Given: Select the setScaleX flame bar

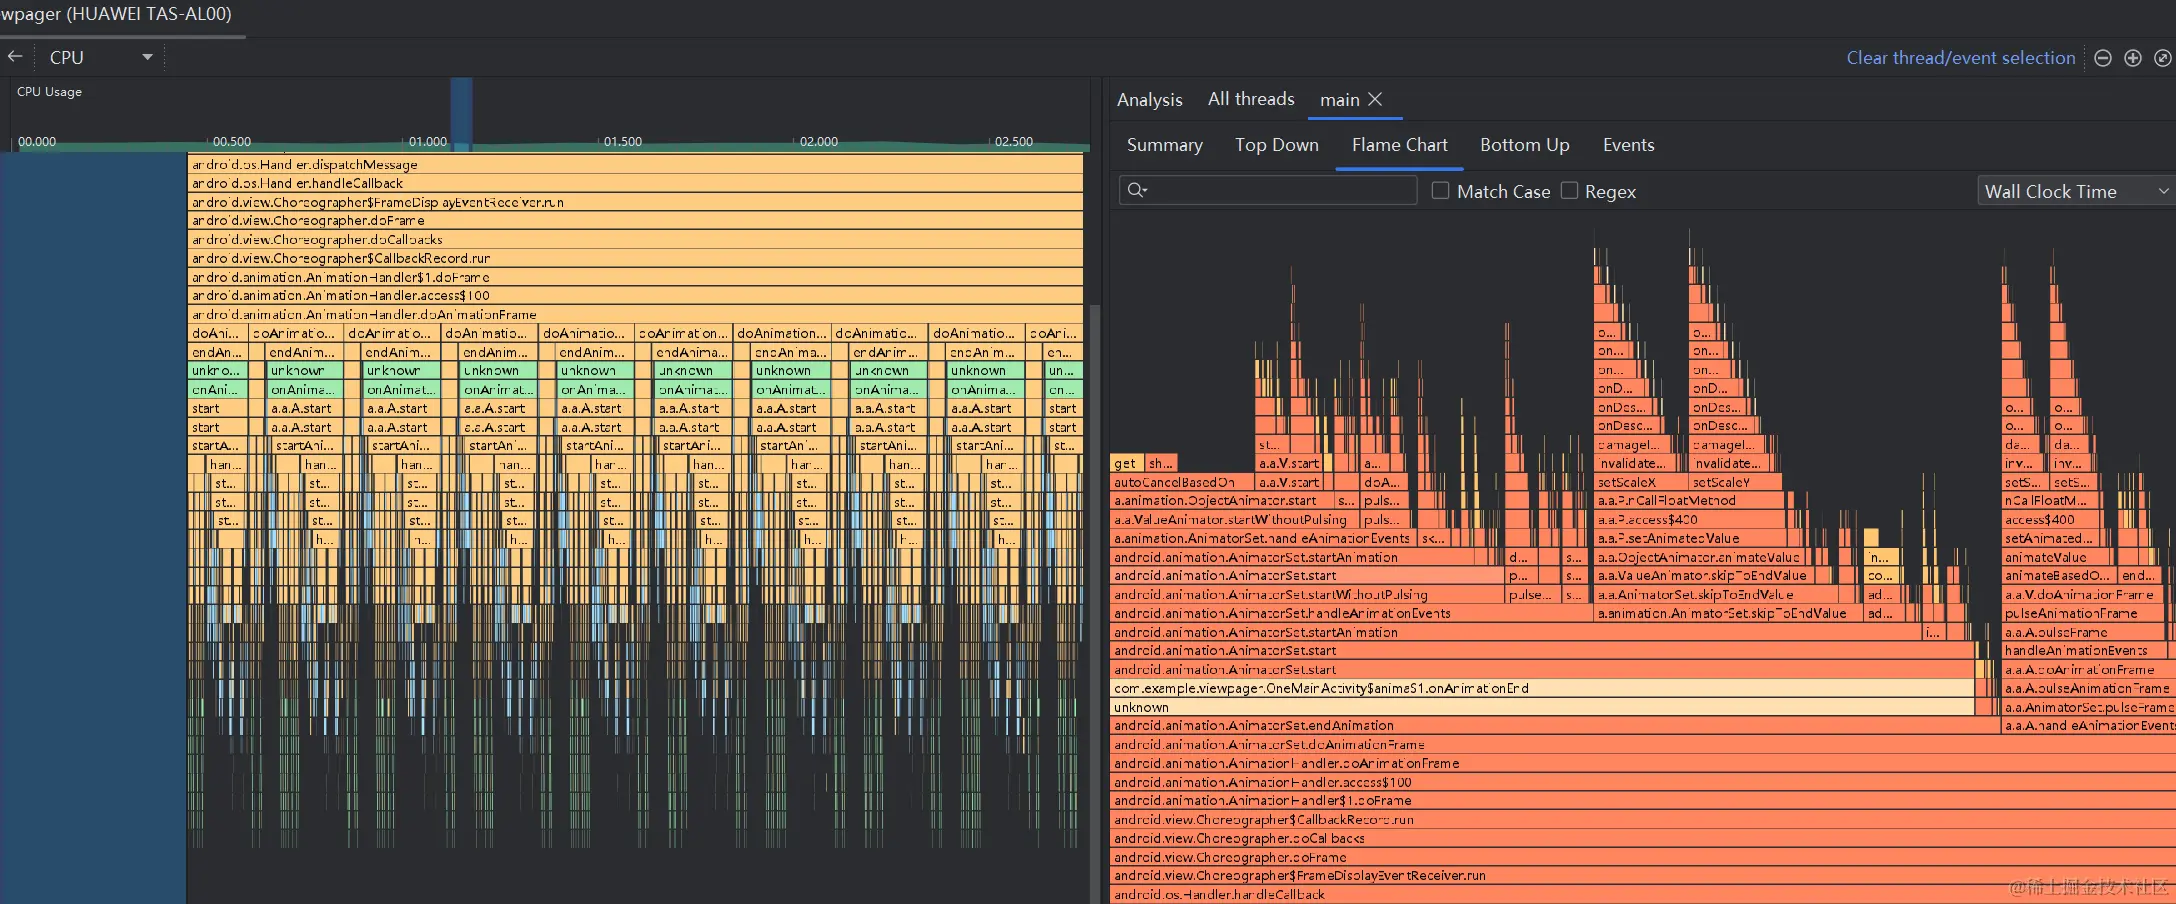Looking at the screenshot, I should [x=1642, y=482].
